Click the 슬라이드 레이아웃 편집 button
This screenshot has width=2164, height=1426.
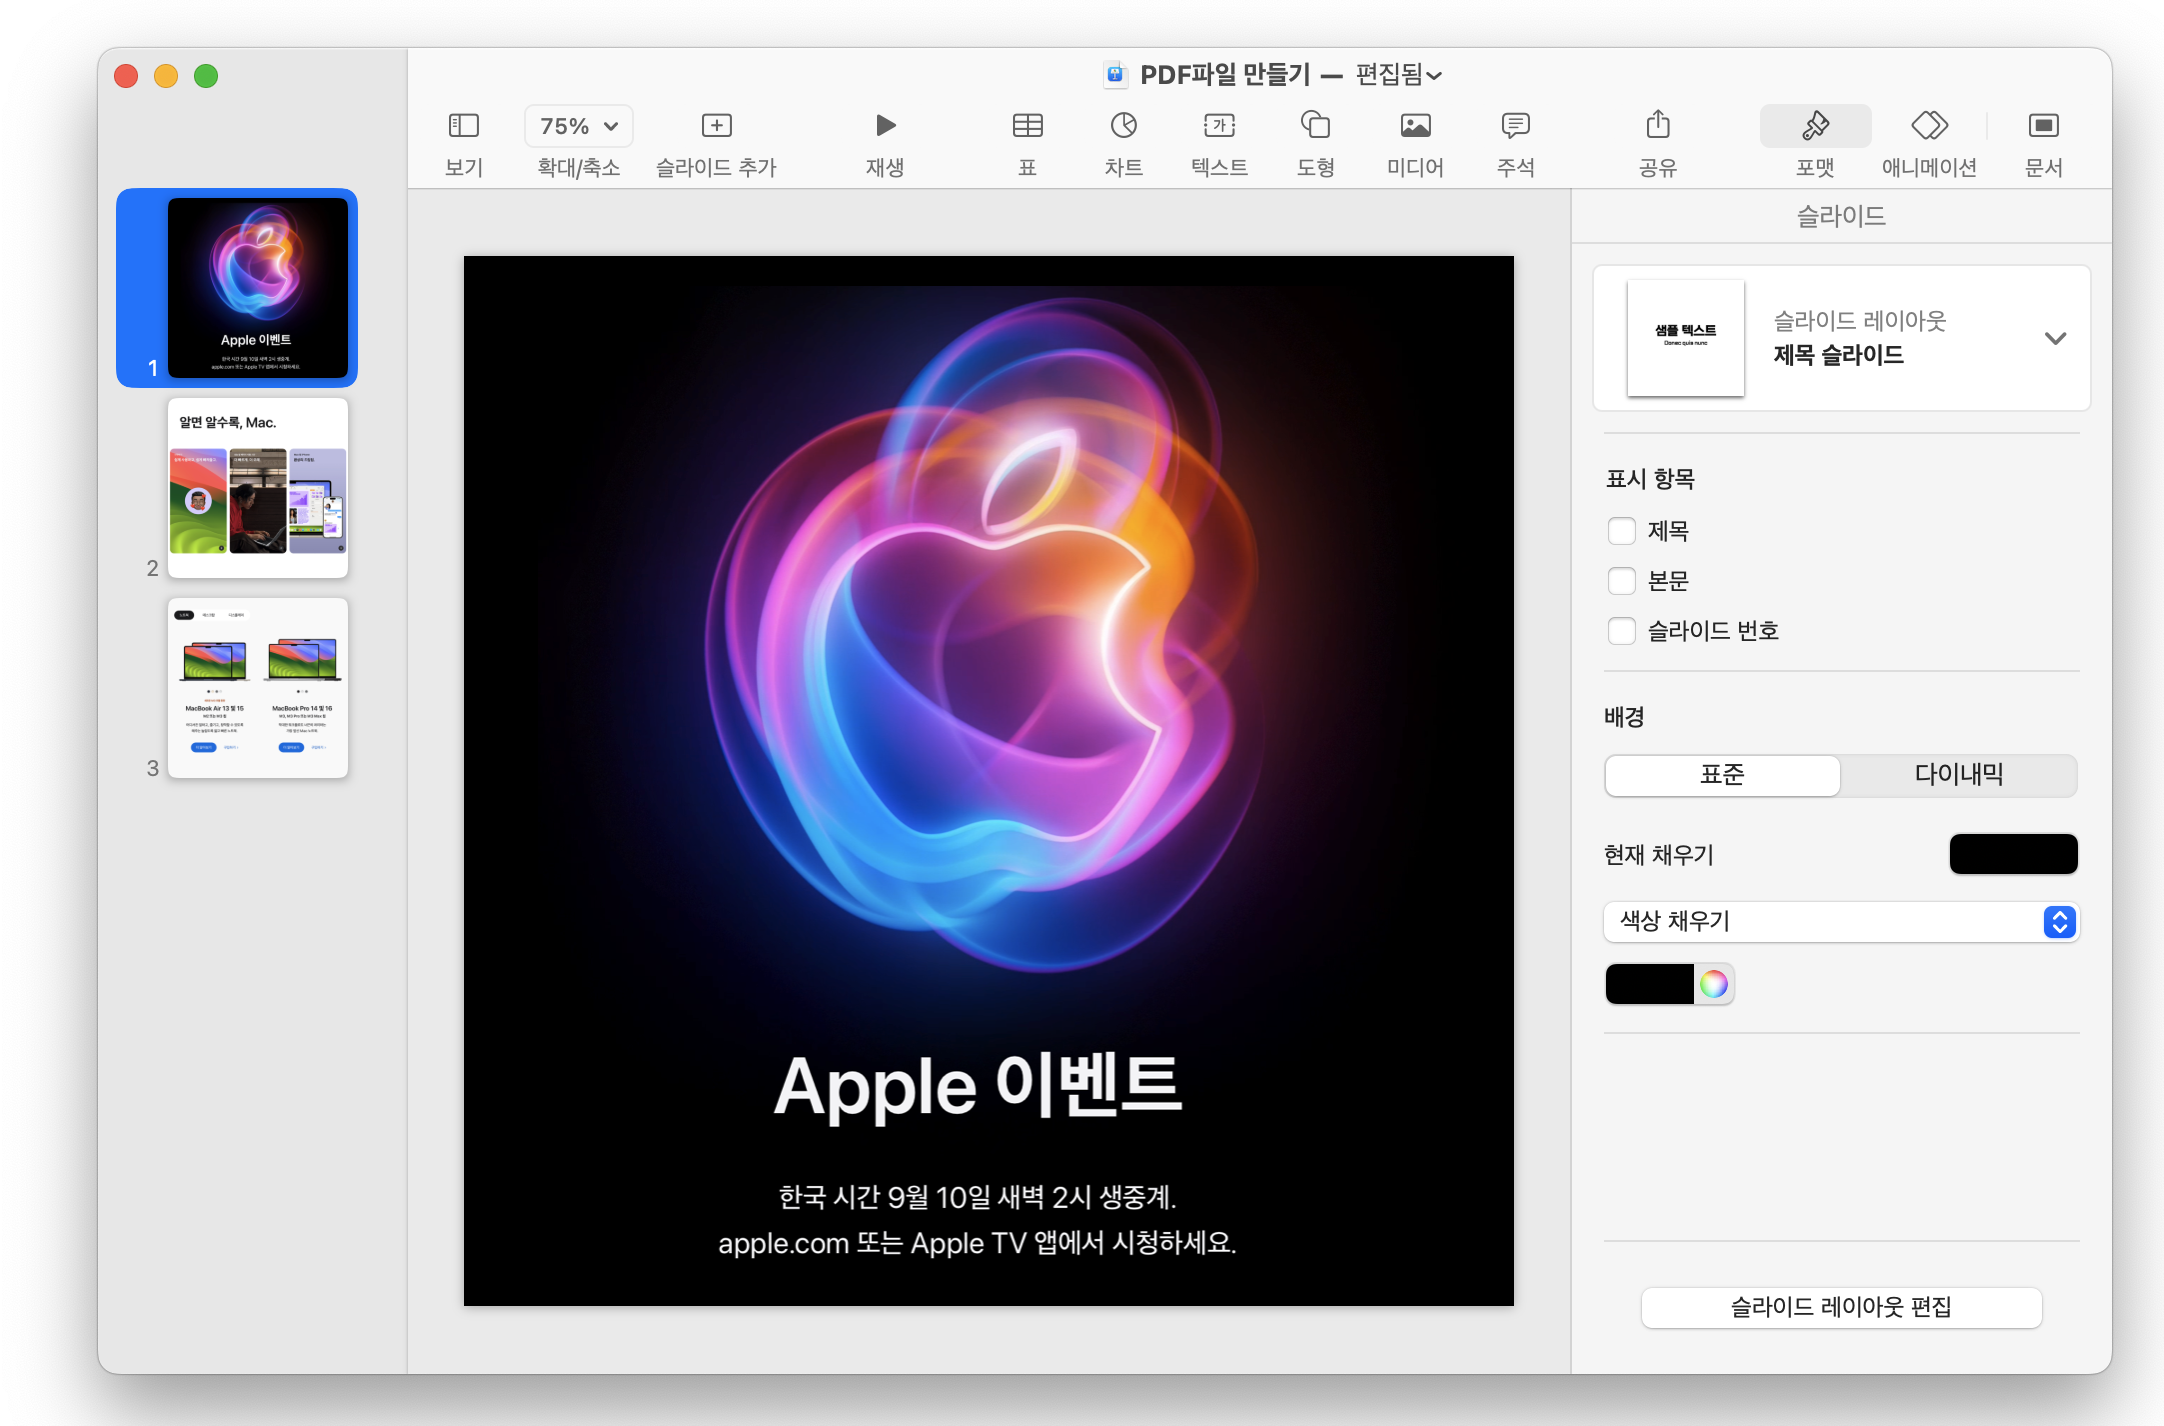click(1841, 1307)
